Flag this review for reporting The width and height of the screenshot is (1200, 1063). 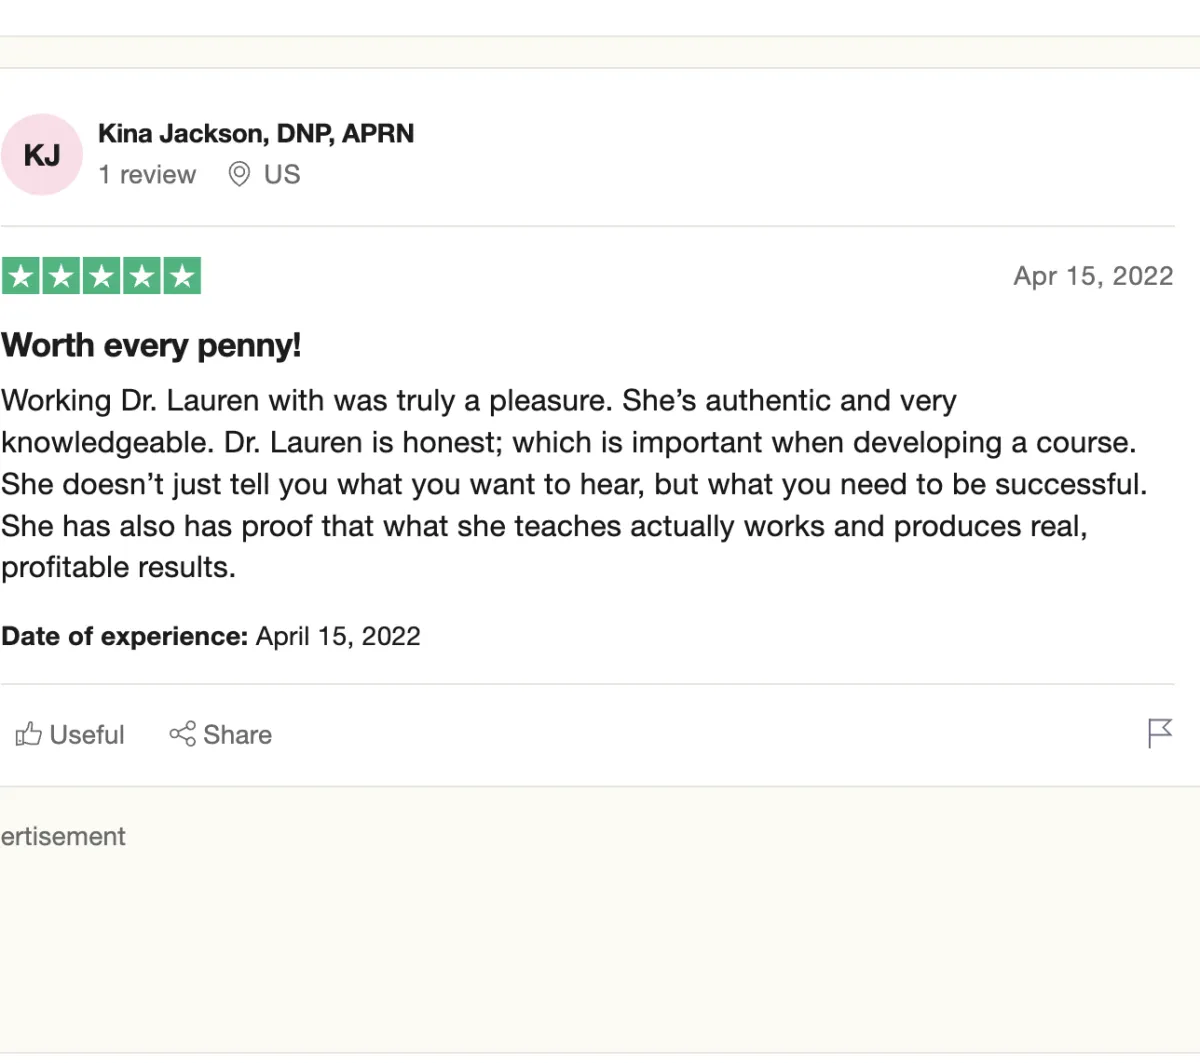[1159, 733]
